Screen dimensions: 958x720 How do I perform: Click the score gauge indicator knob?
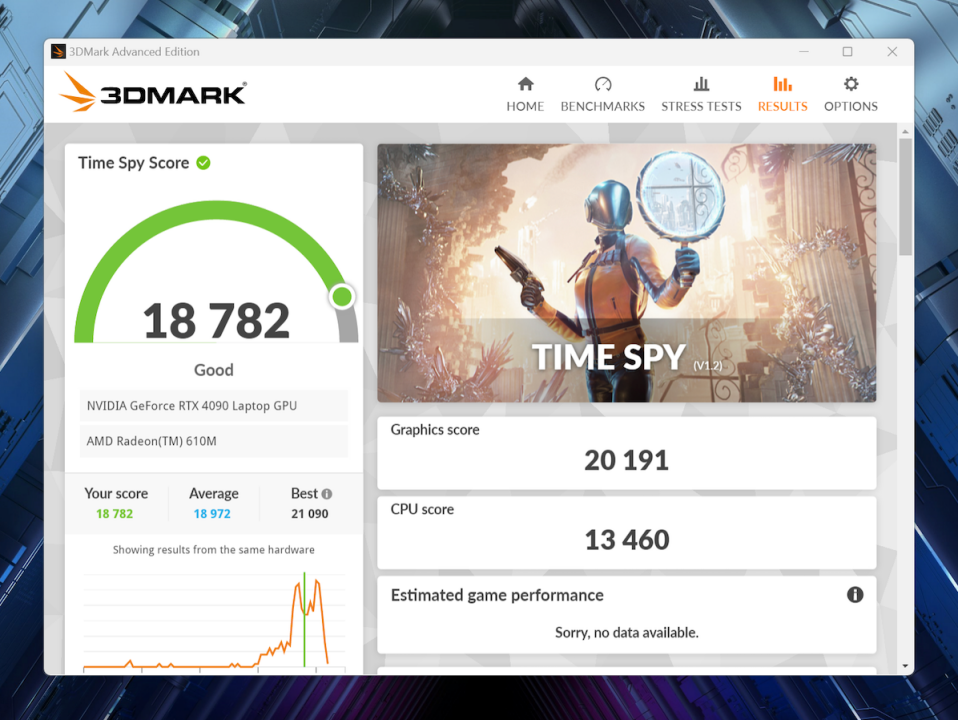coord(342,297)
